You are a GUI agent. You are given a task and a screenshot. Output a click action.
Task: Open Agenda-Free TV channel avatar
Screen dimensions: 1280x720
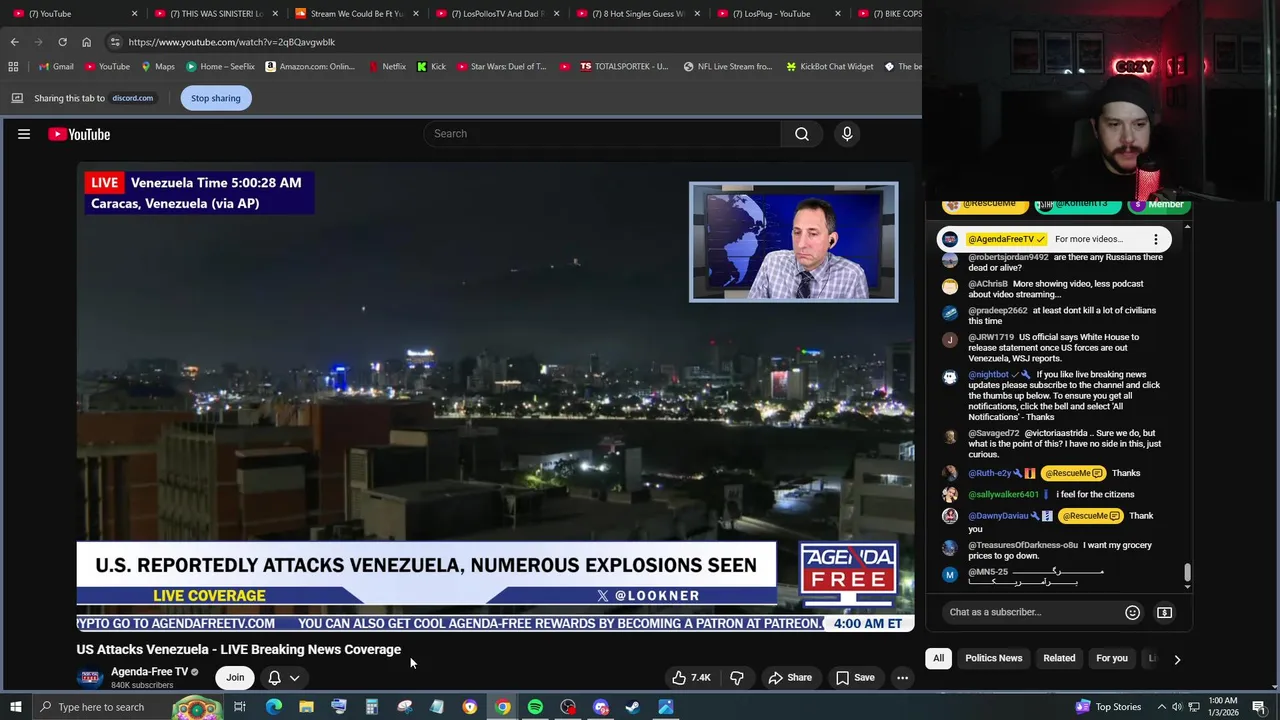click(90, 677)
